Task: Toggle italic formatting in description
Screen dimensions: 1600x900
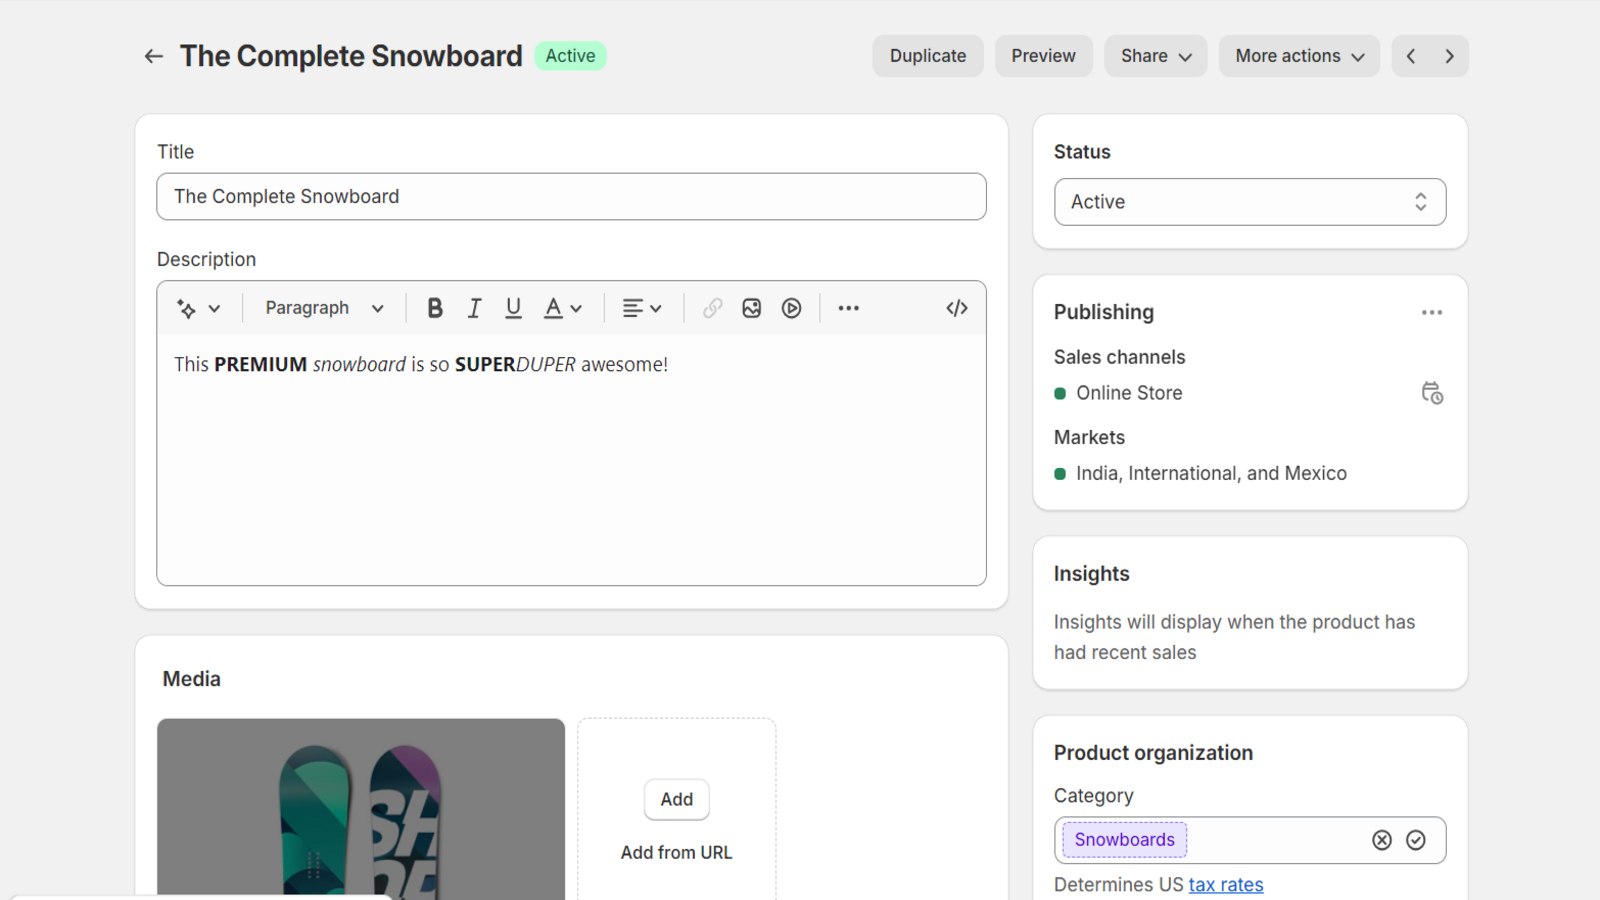Action: pyautogui.click(x=474, y=308)
